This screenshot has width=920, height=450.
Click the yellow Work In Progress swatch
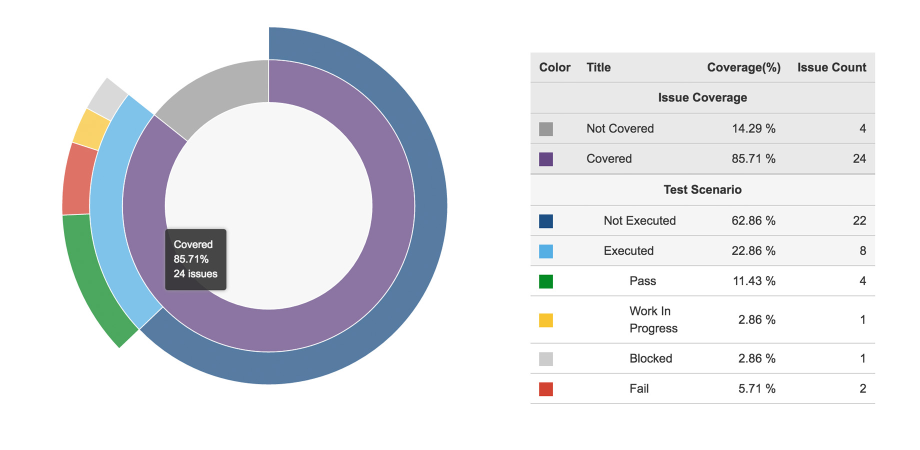point(546,320)
